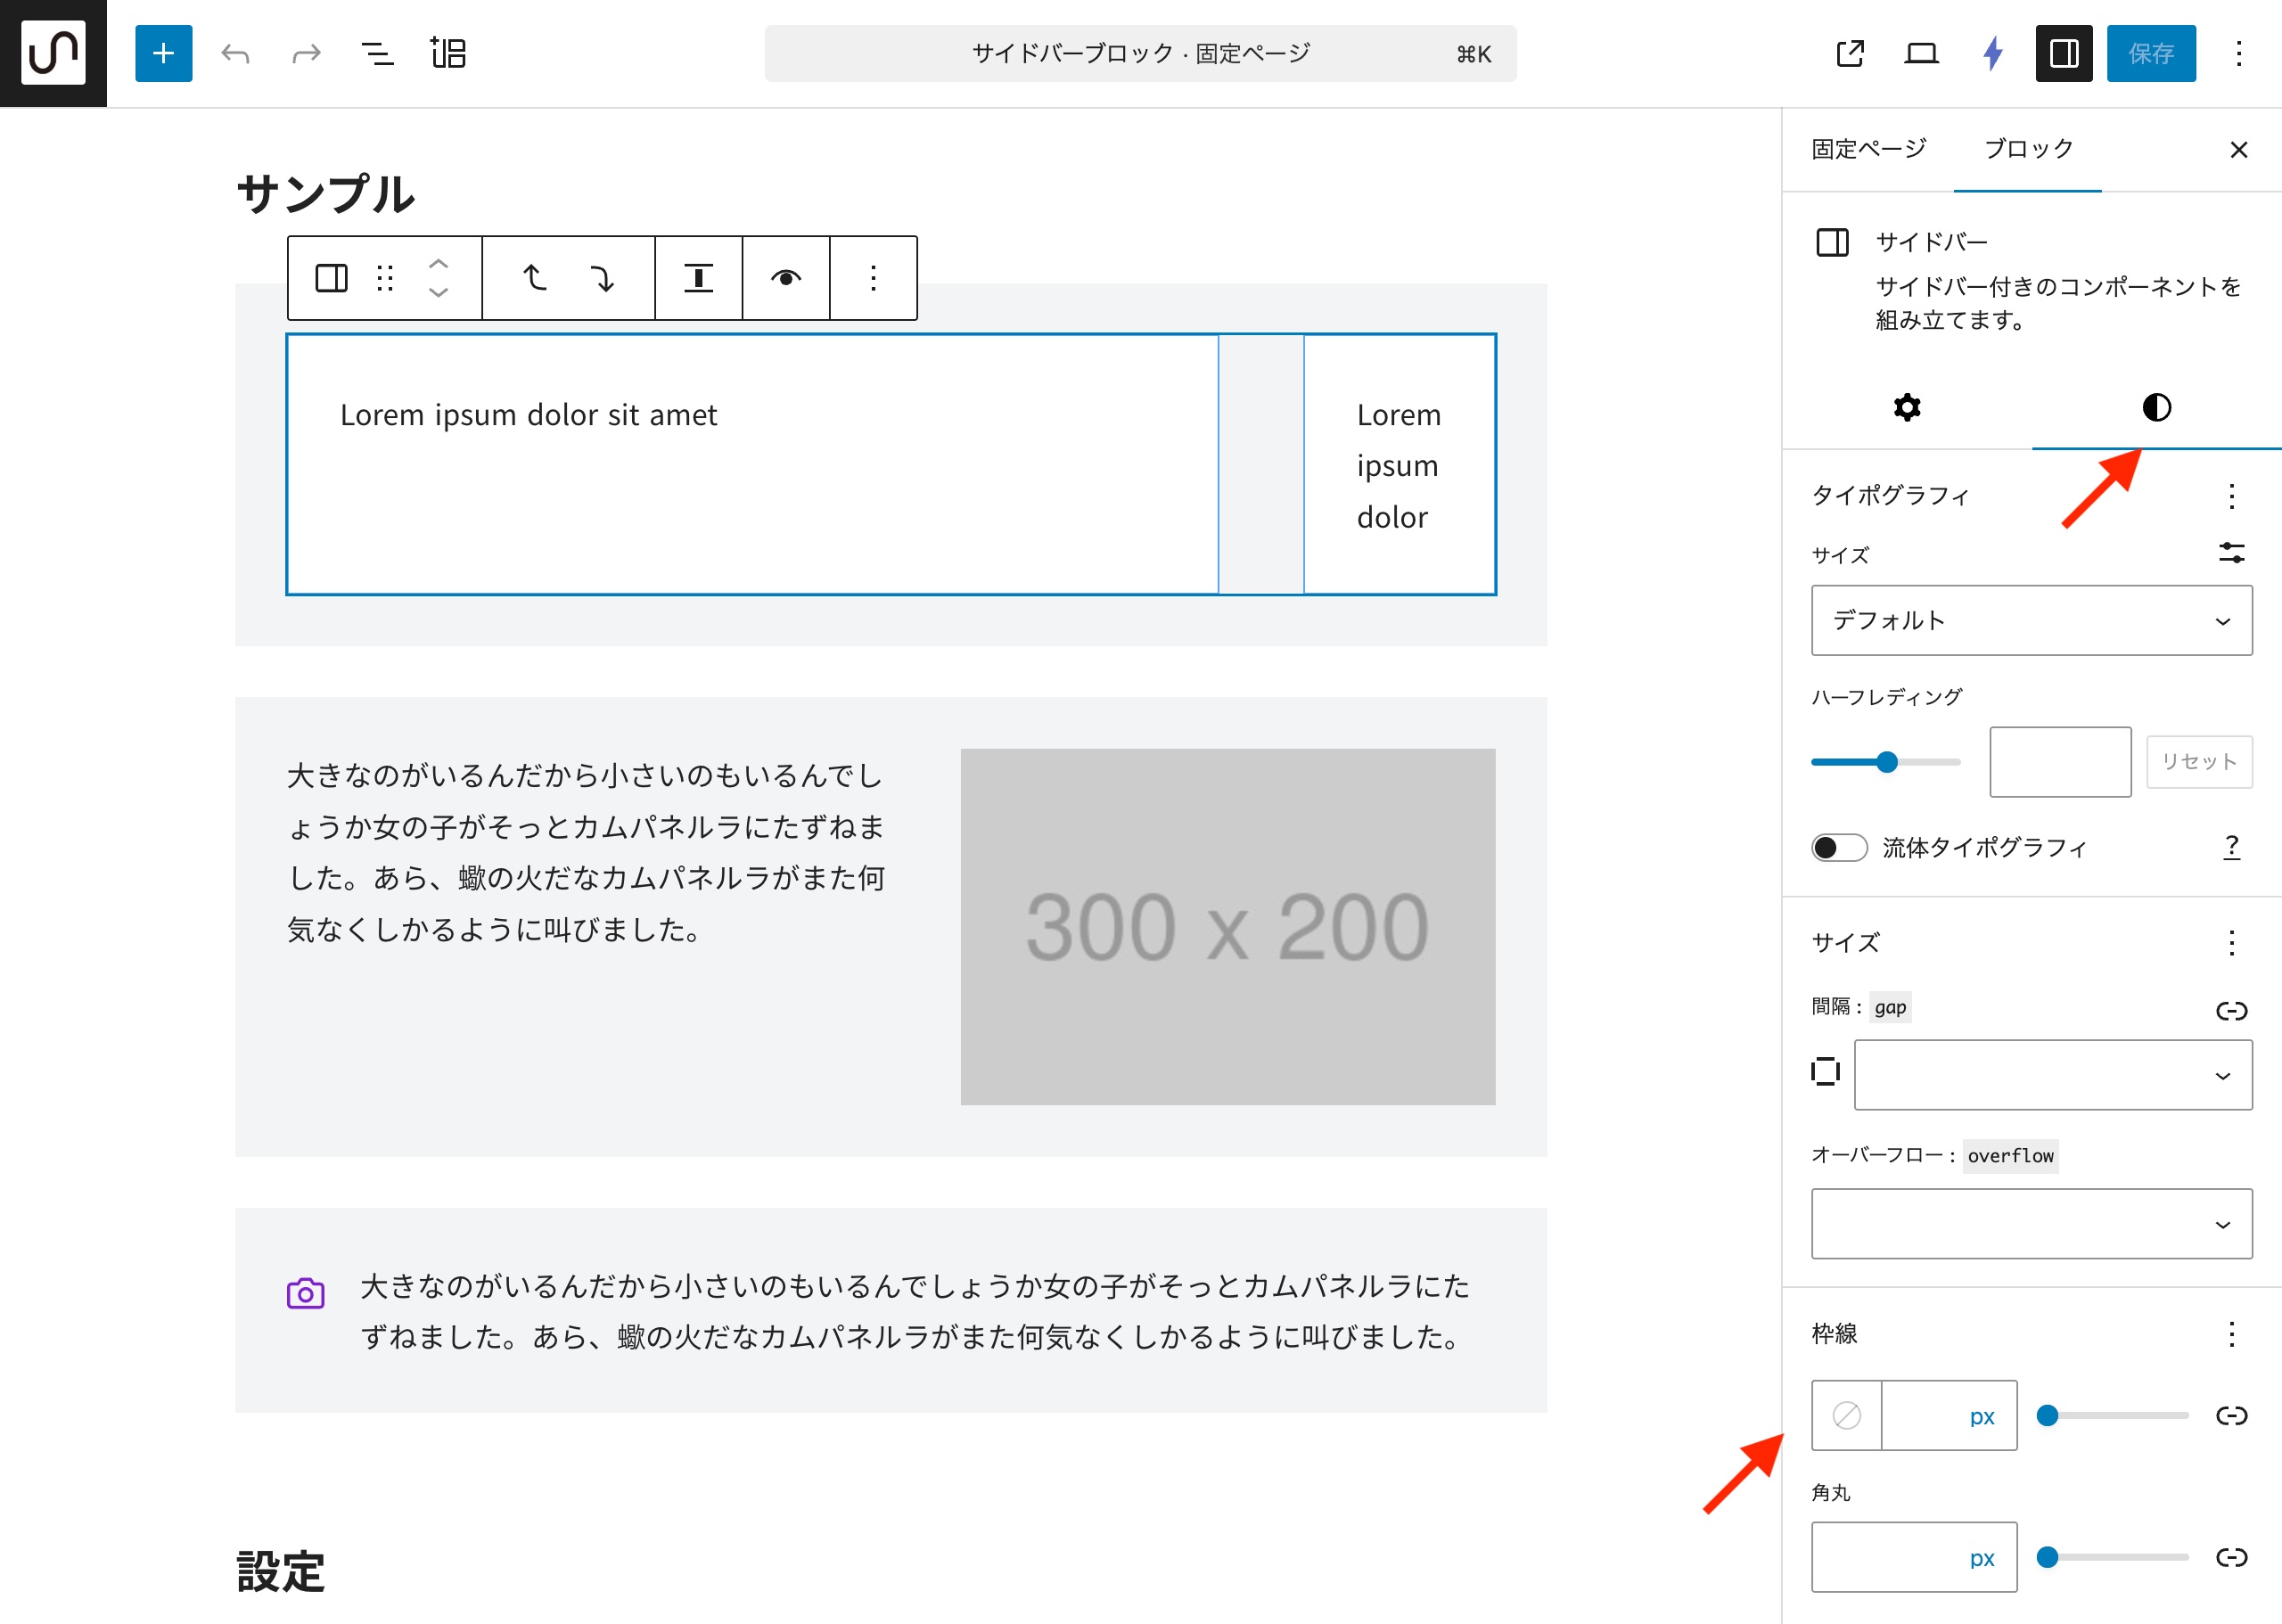The image size is (2282, 1624).
Task: Expand the gap spacing dropdown
Action: (2052, 1075)
